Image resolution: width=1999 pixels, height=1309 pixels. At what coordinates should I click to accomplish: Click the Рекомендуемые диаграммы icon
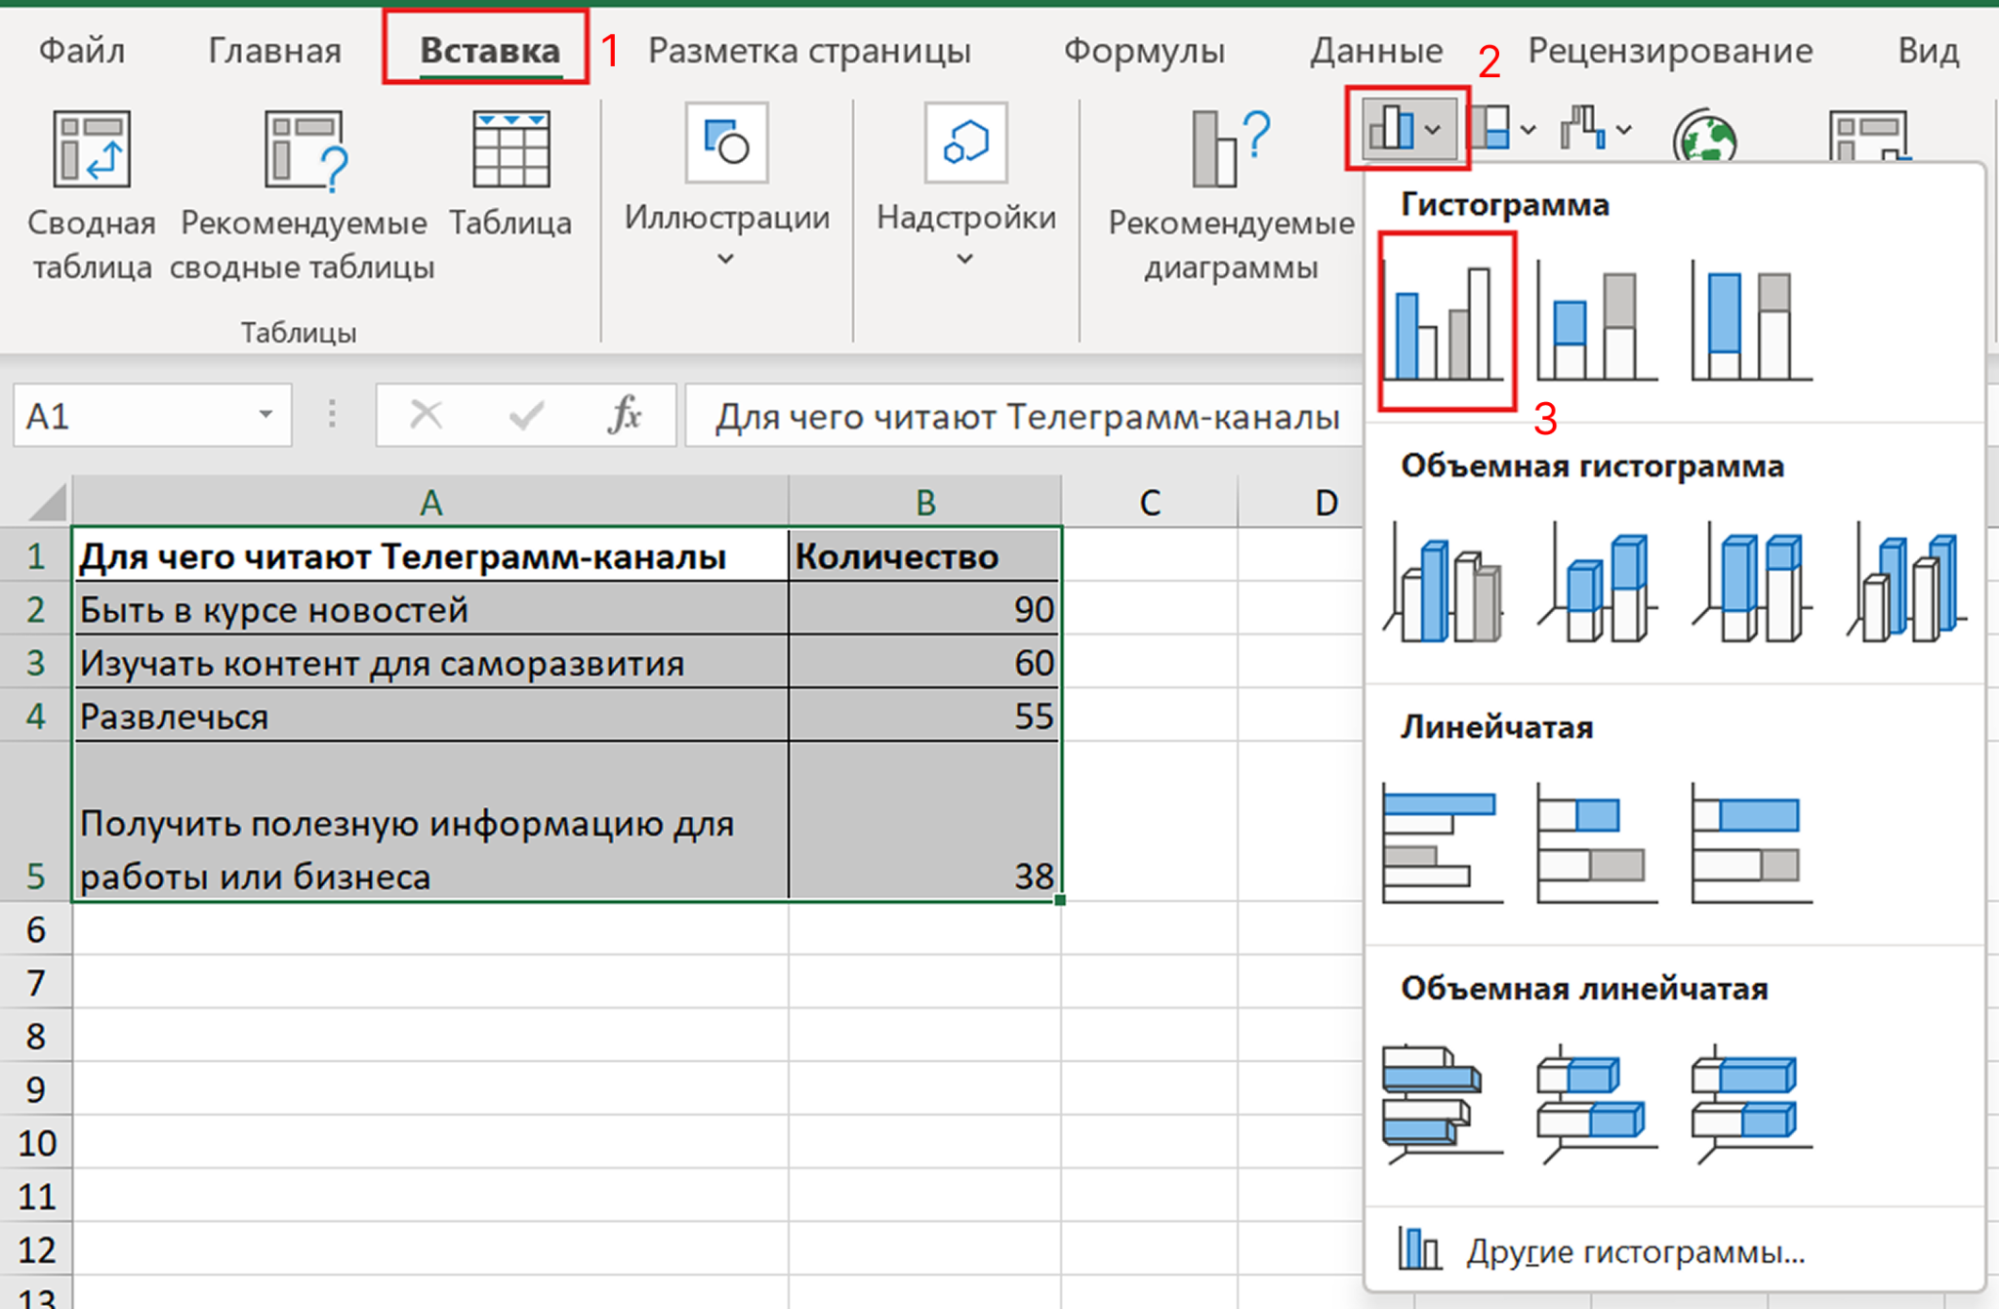(1229, 150)
